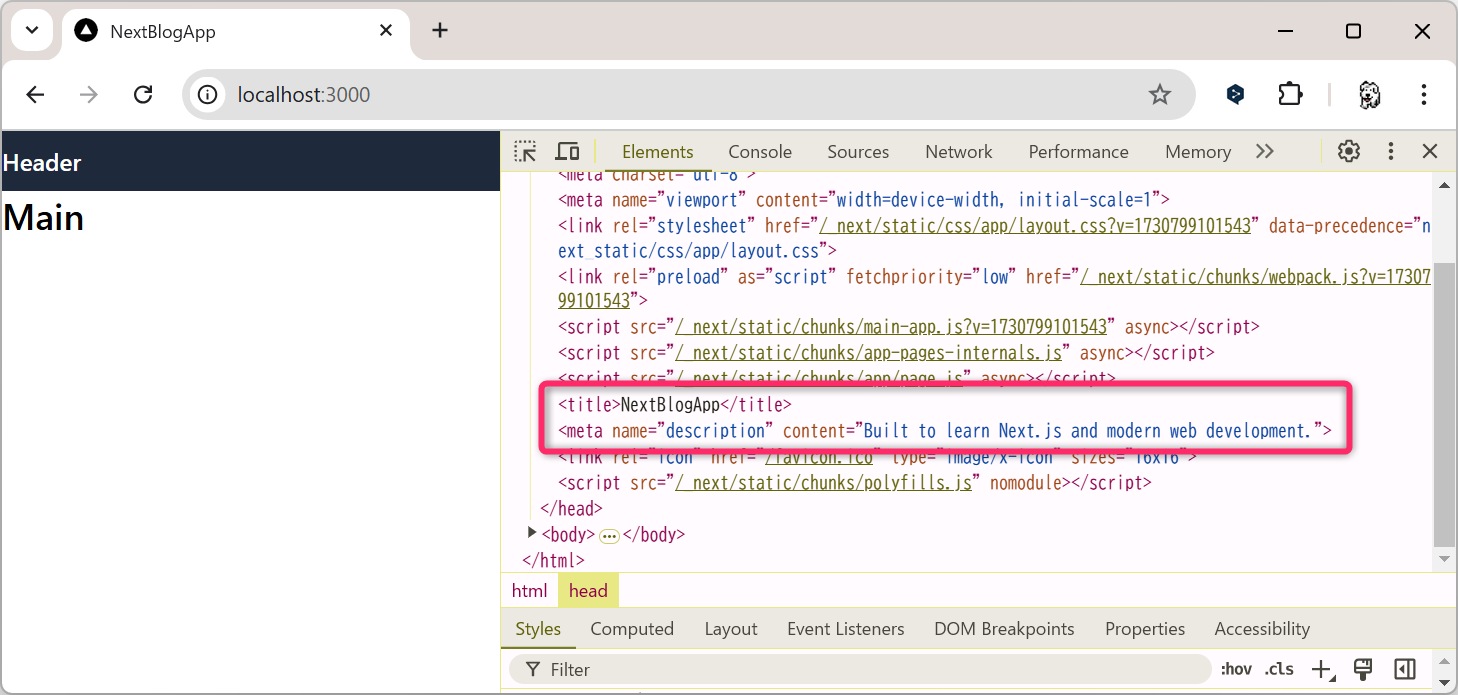
Task: Bookmark this page with star icon
Action: point(1159,95)
